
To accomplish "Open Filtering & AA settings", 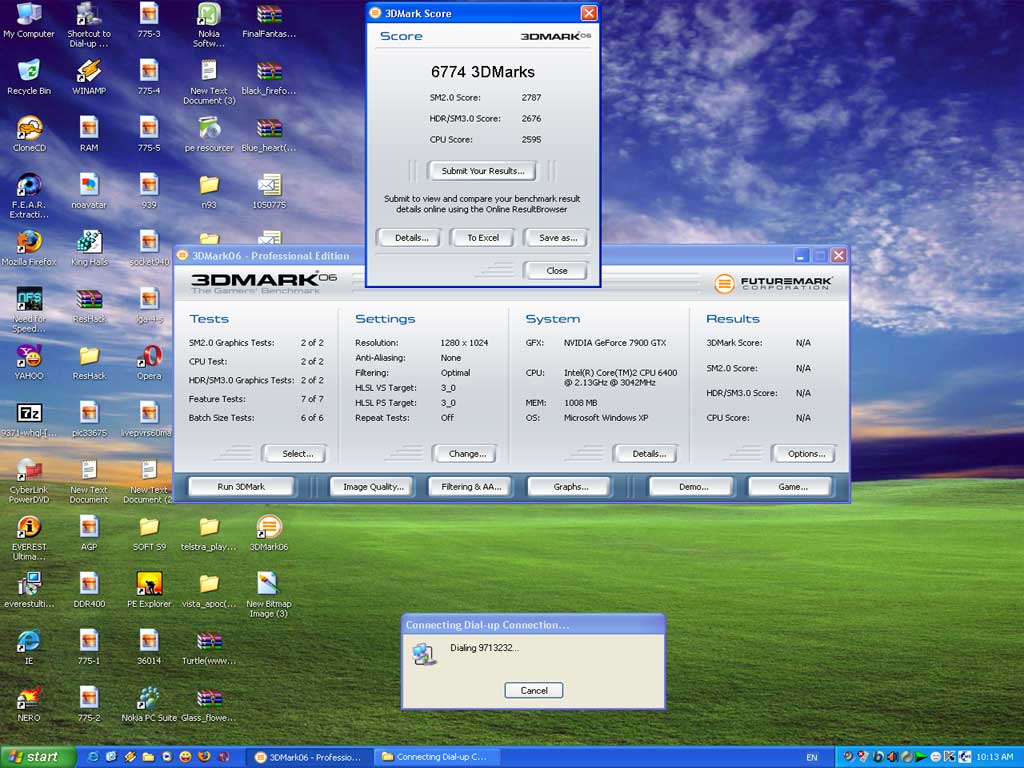I will [470, 487].
